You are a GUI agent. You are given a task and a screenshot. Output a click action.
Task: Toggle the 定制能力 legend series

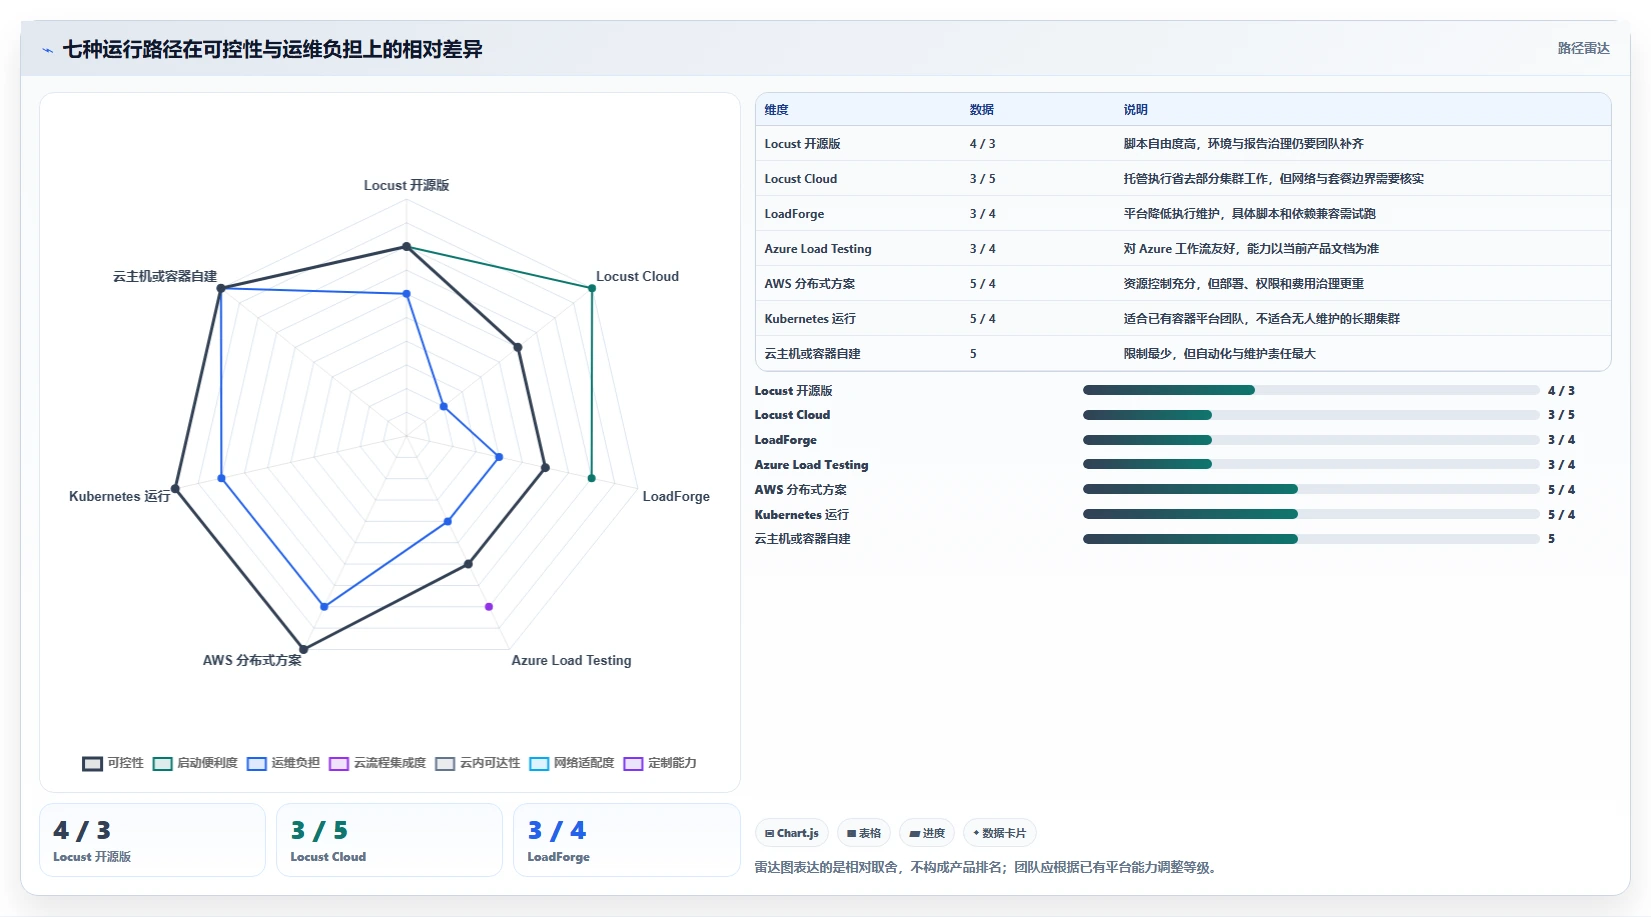[660, 763]
